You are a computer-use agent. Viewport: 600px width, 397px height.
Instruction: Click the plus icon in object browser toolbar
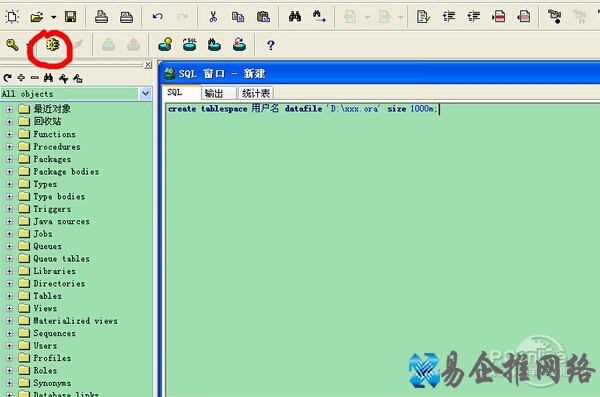pyautogui.click(x=21, y=78)
